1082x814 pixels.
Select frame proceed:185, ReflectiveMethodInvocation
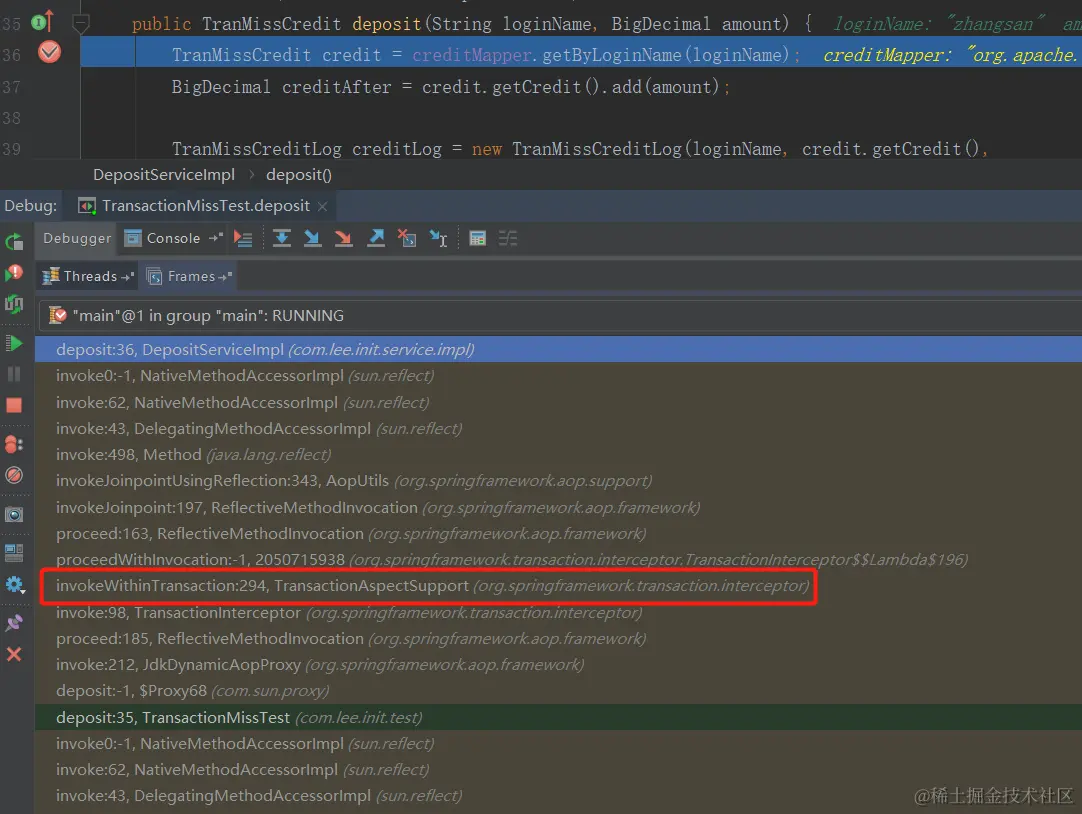[558, 639]
